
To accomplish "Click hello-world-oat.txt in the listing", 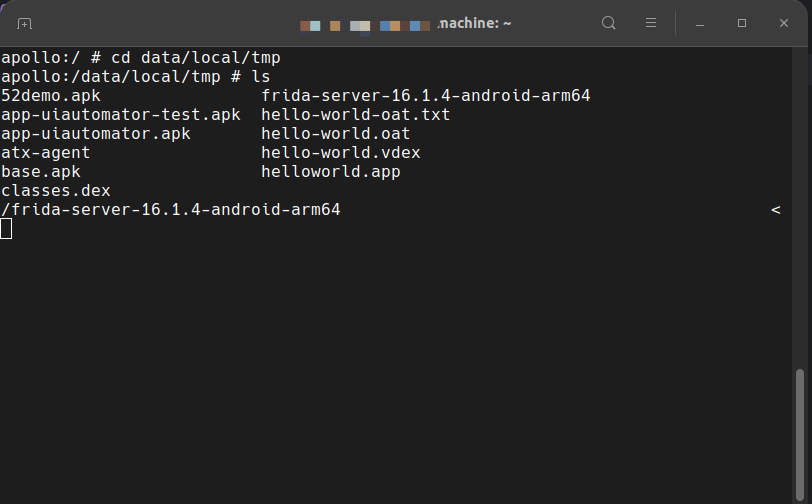I will coord(356,115).
